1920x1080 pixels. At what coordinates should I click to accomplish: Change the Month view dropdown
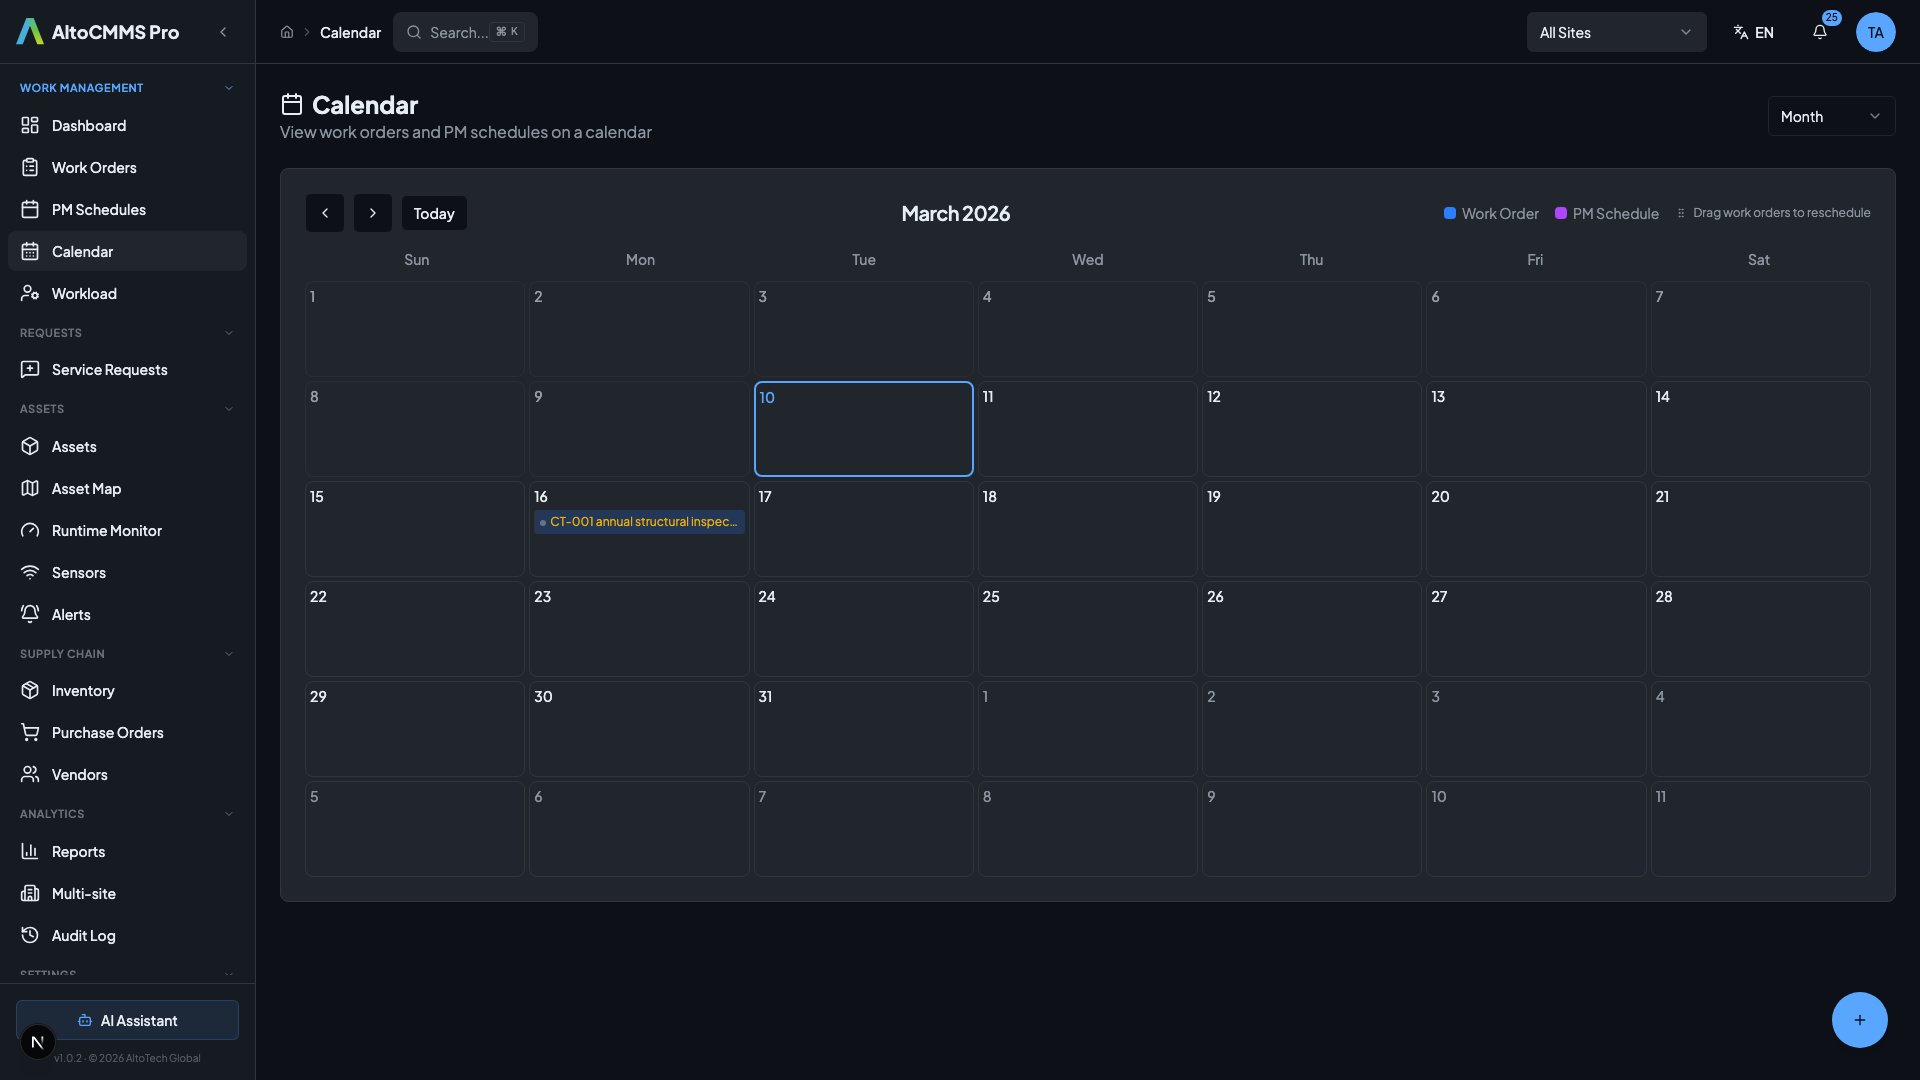pyautogui.click(x=1831, y=116)
